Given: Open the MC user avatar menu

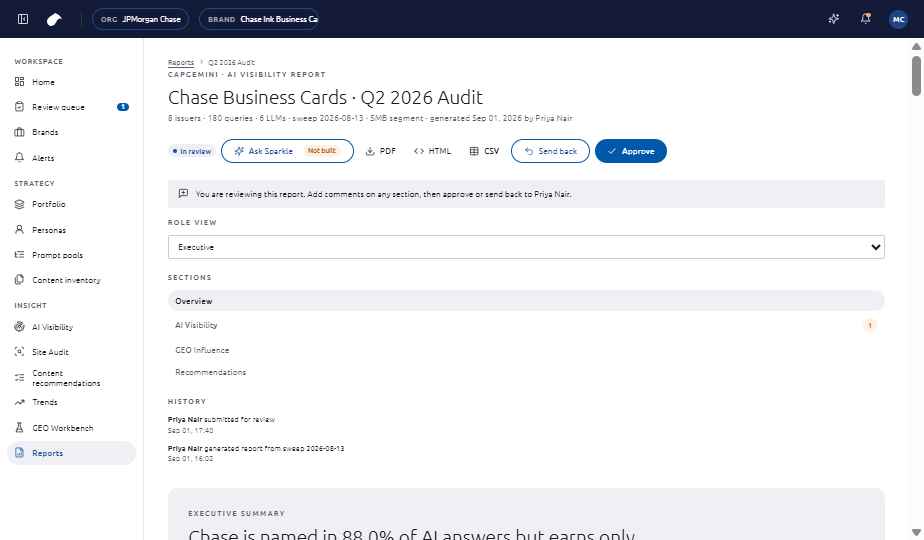Looking at the screenshot, I should 898,19.
